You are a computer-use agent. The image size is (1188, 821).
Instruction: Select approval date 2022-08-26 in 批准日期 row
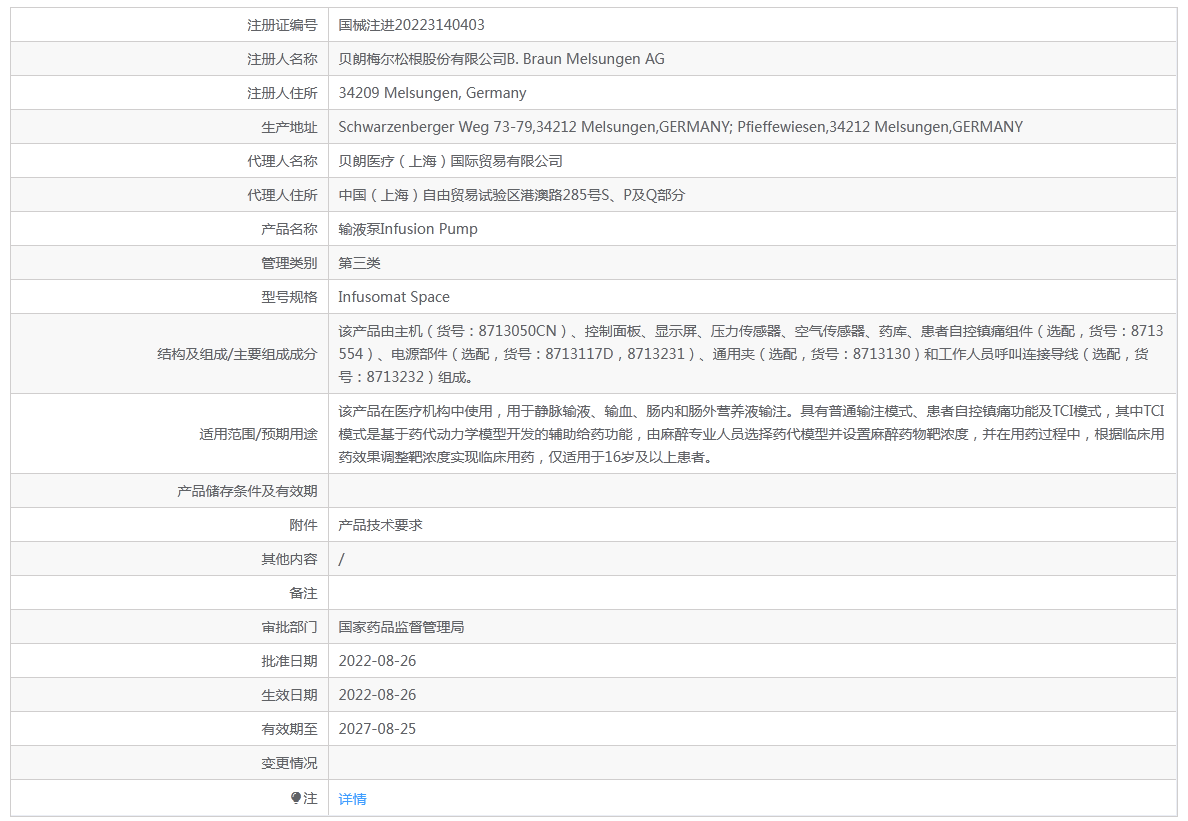(x=377, y=661)
